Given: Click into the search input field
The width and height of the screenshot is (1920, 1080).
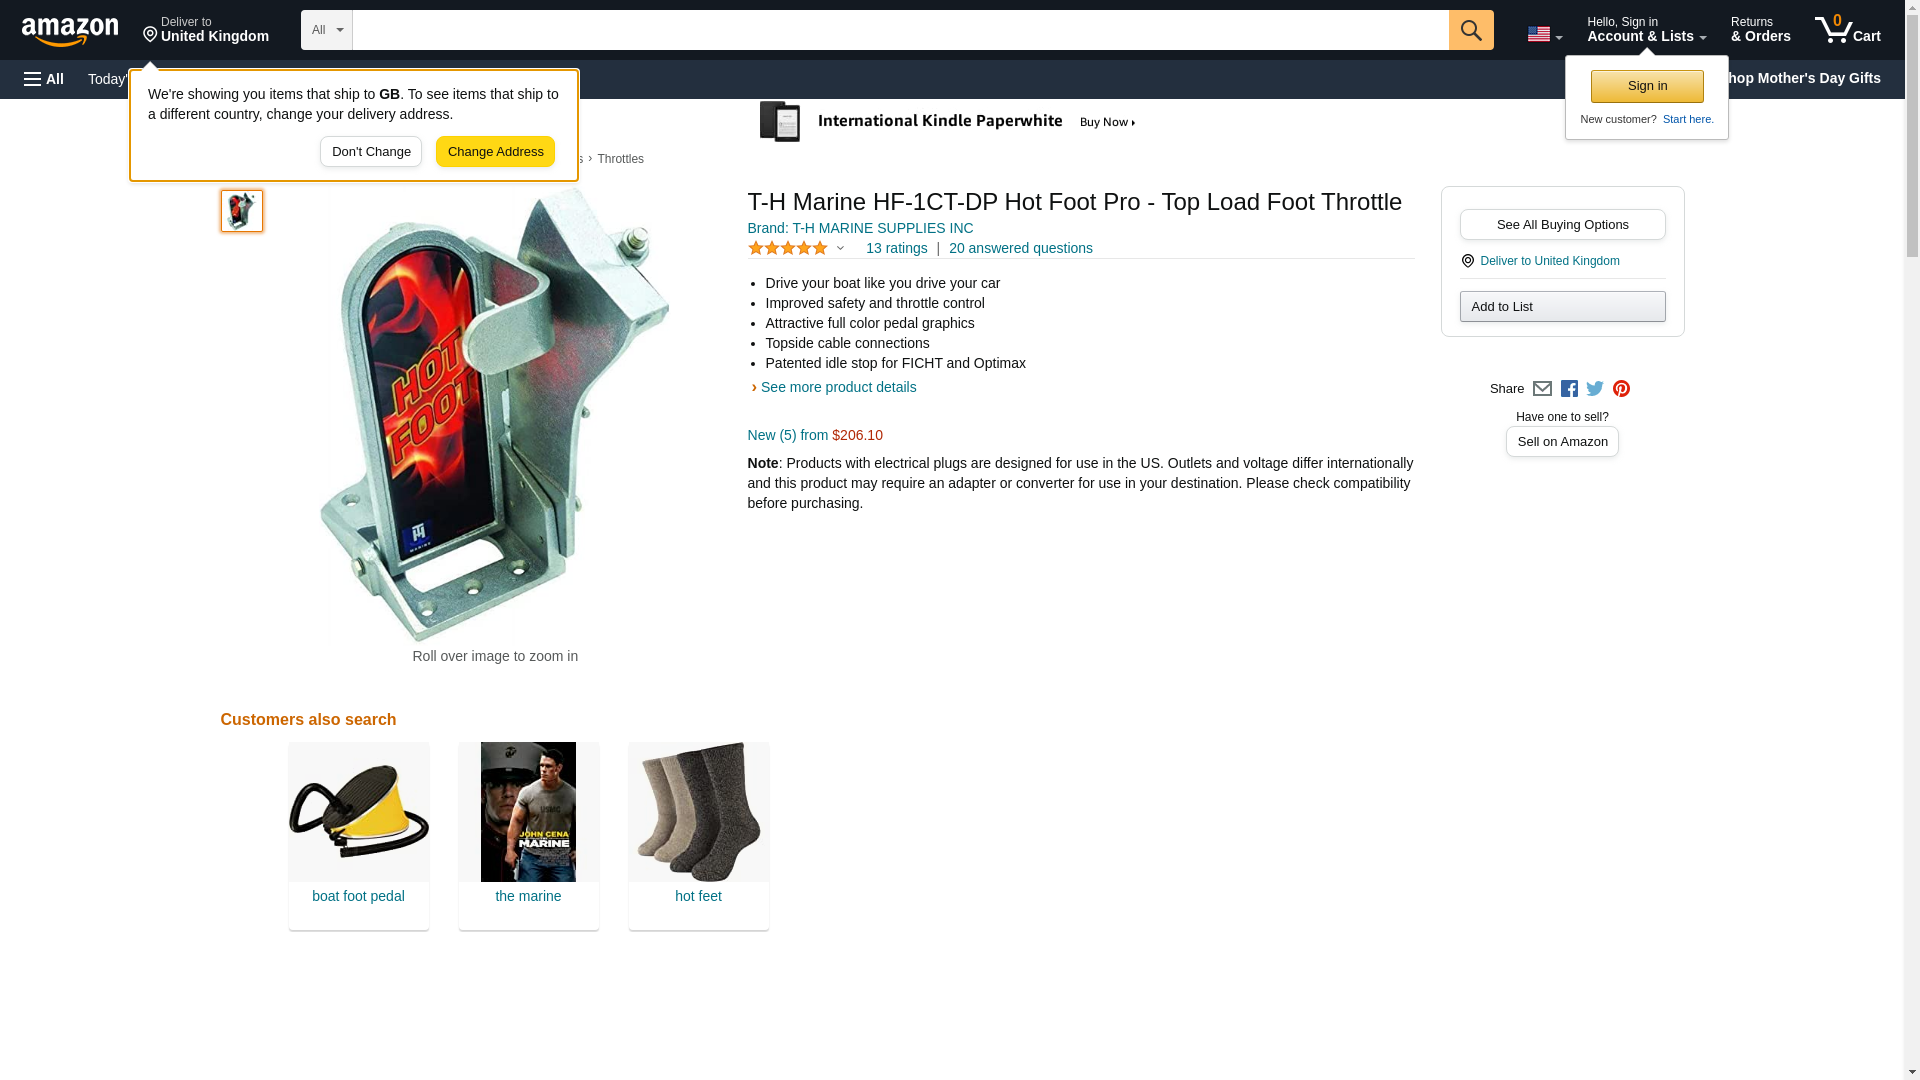Looking at the screenshot, I should [900, 30].
